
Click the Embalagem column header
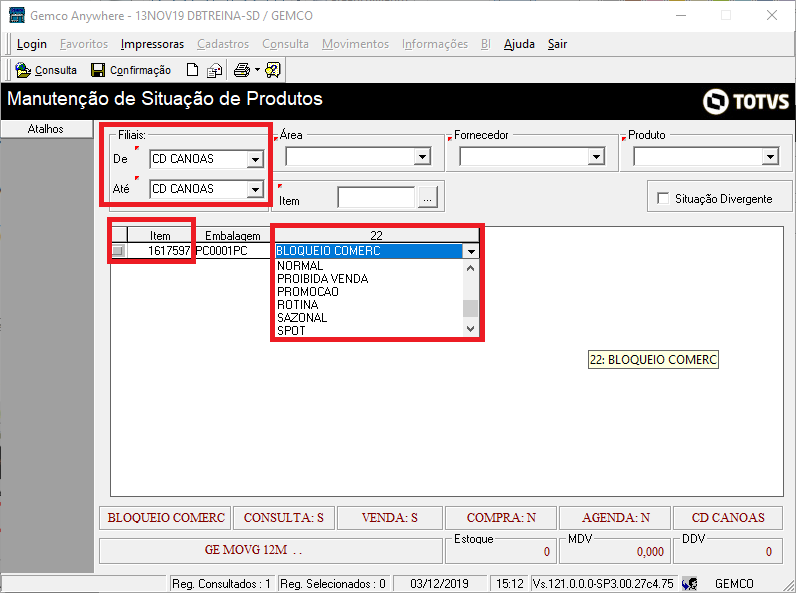click(x=233, y=235)
